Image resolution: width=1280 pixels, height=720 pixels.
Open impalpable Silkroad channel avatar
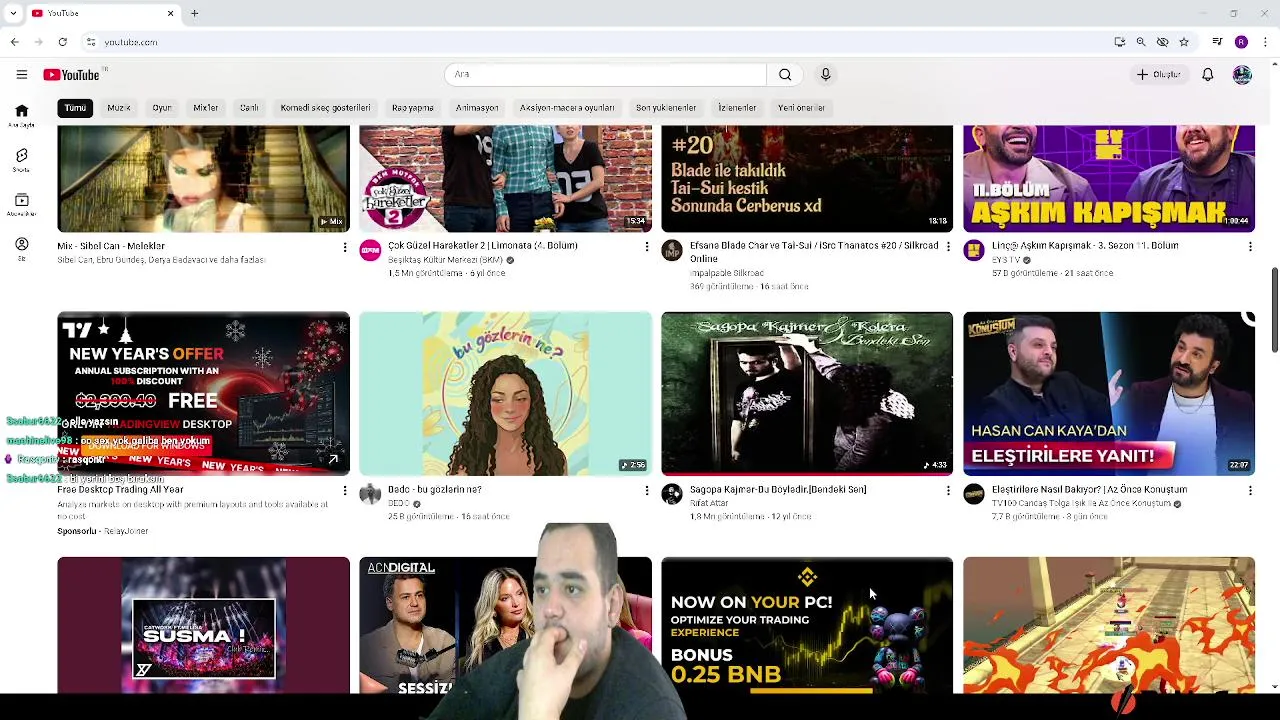click(x=672, y=250)
